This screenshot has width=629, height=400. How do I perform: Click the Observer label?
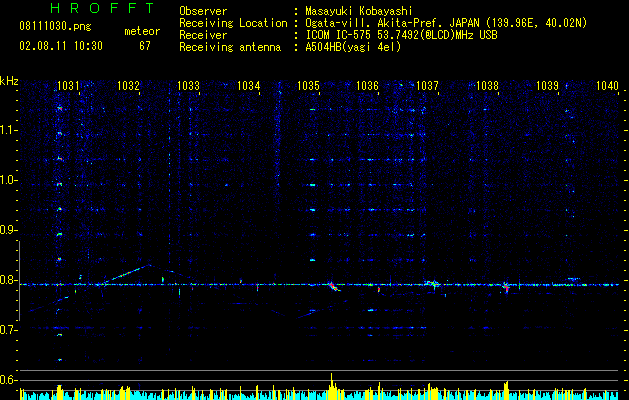pyautogui.click(x=203, y=11)
